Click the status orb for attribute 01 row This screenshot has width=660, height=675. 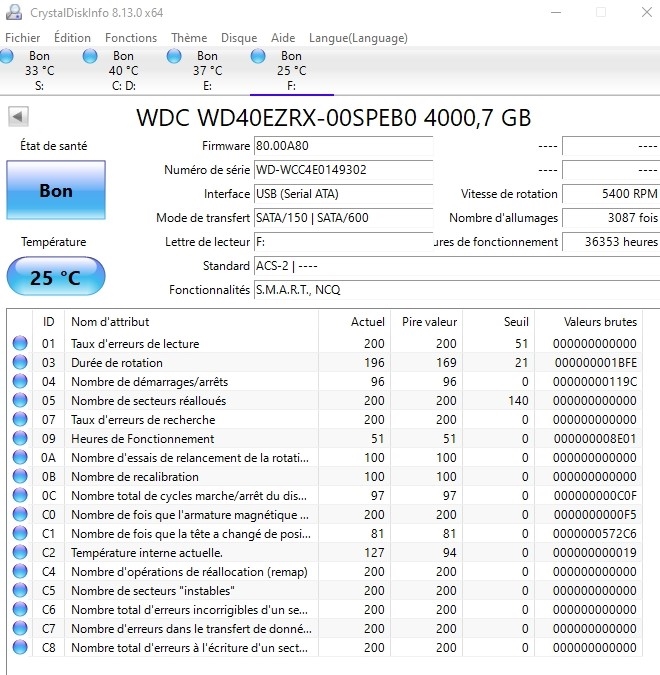pyautogui.click(x=20, y=343)
